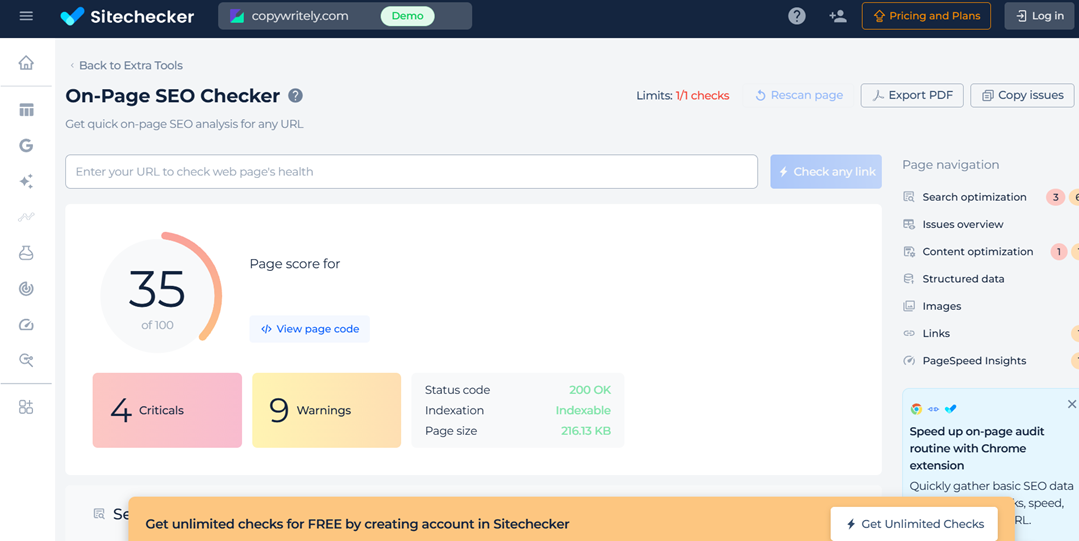Click View page code

(x=310, y=329)
